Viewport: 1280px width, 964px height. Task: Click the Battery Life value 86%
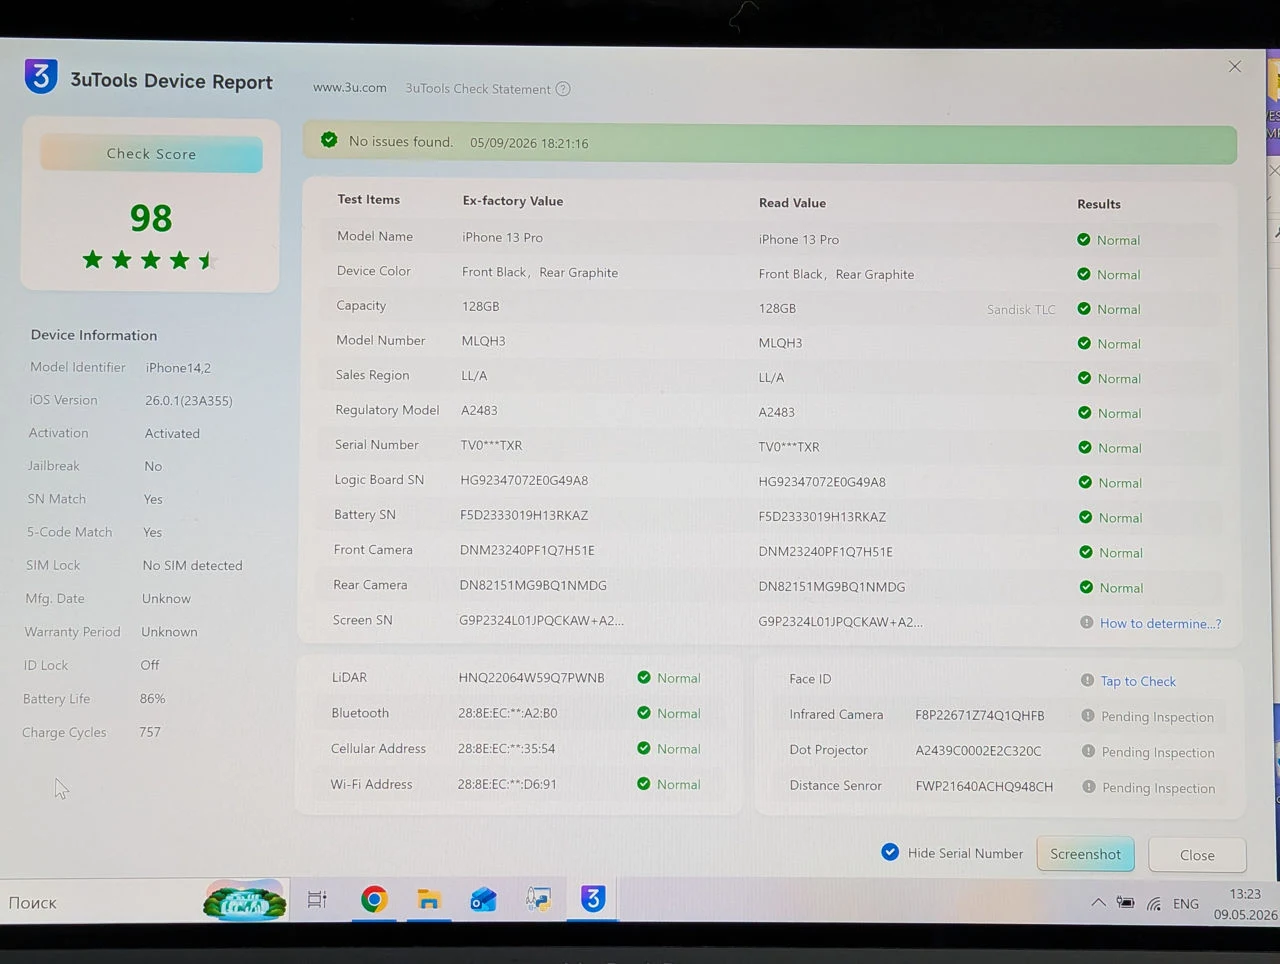pos(152,699)
